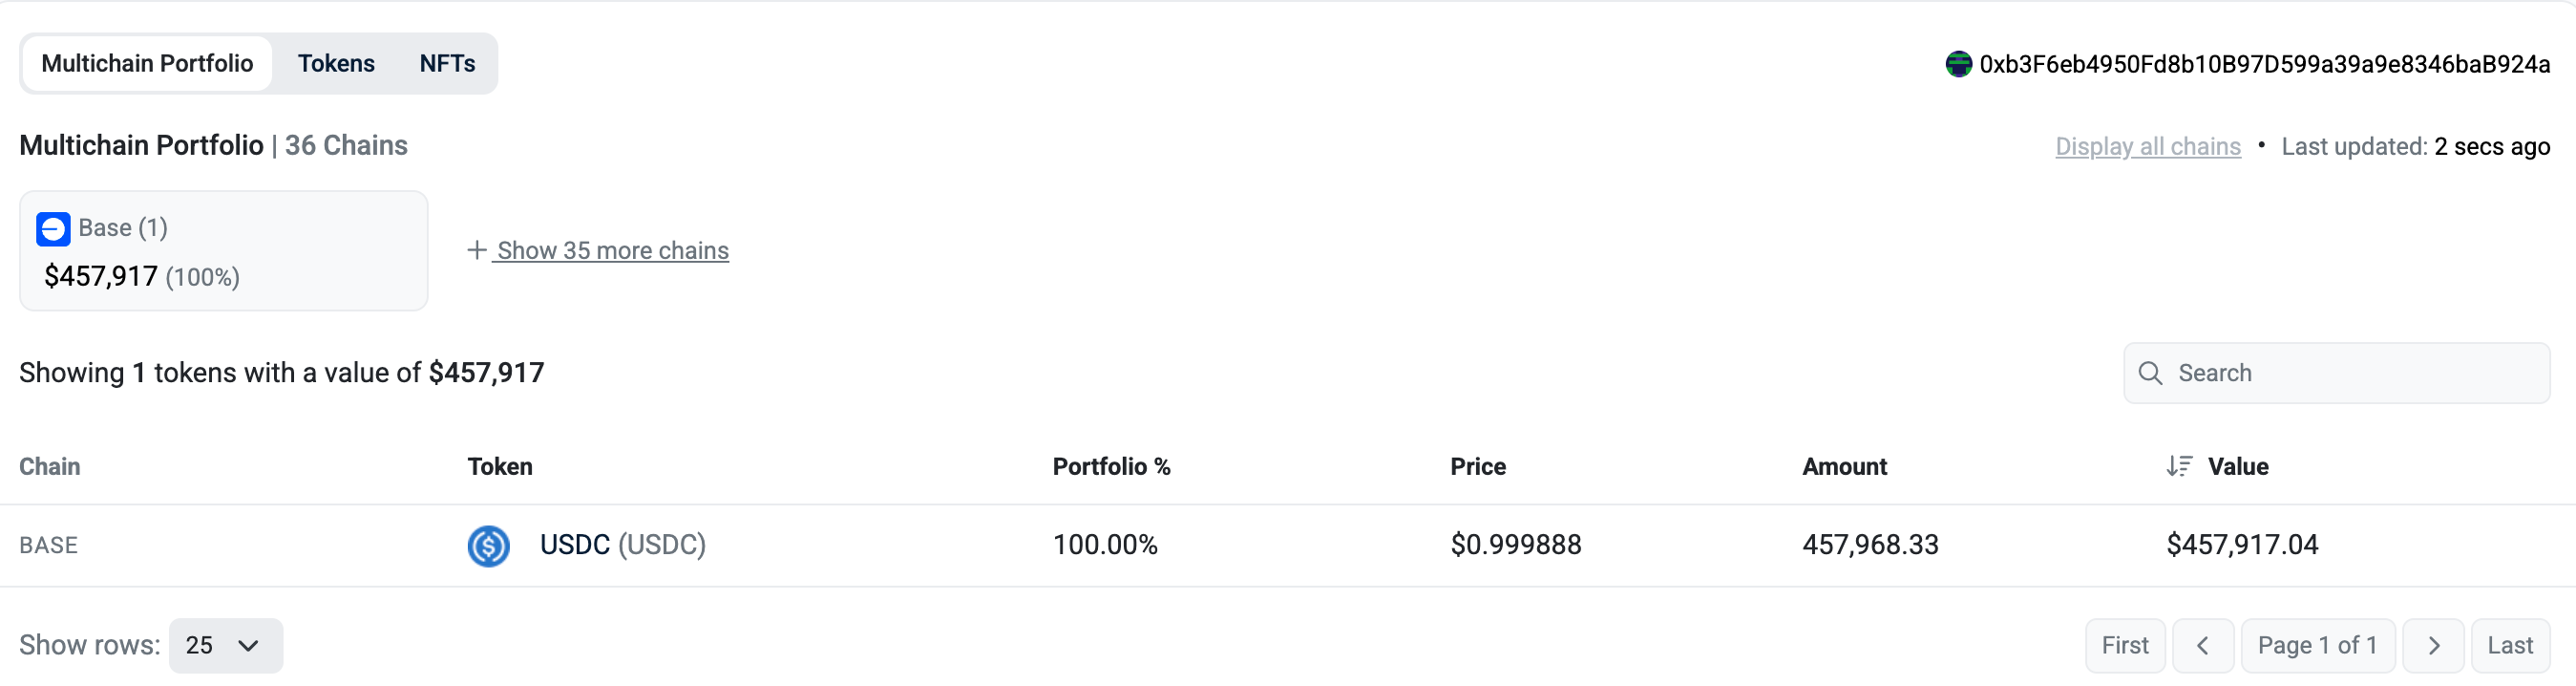Open the USDC (USDC) token link
Viewport: 2576px width, 686px height.
pos(622,545)
